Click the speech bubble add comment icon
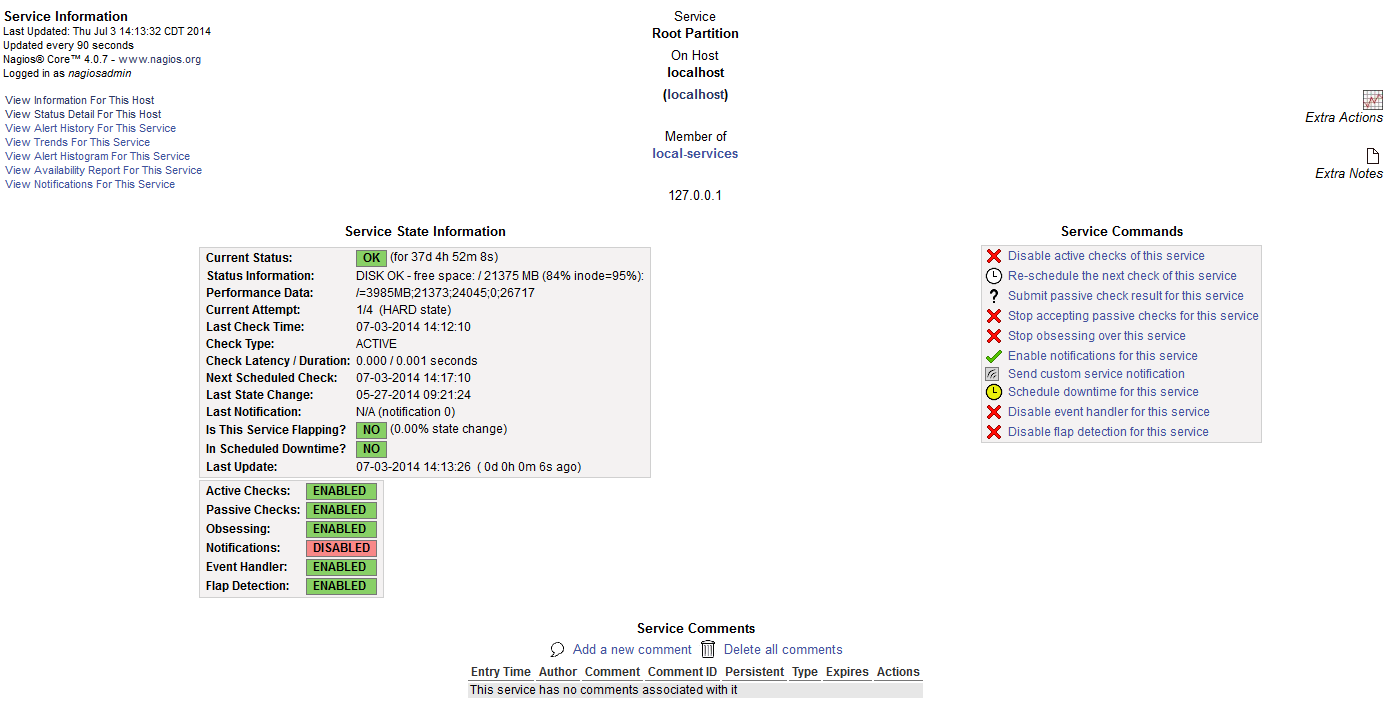This screenshot has width=1396, height=710. (558, 650)
